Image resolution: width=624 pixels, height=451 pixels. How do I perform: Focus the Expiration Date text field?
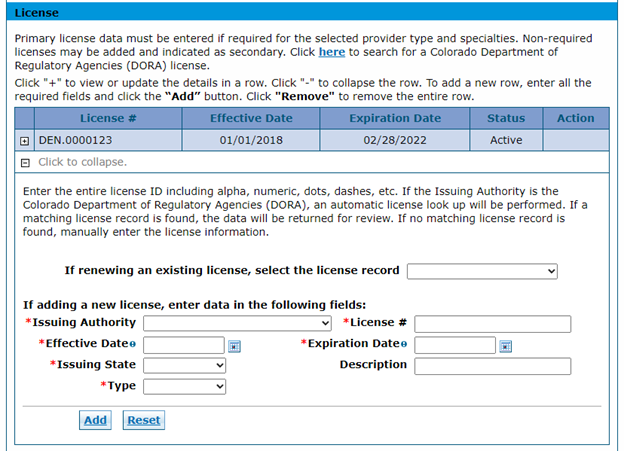pos(455,345)
